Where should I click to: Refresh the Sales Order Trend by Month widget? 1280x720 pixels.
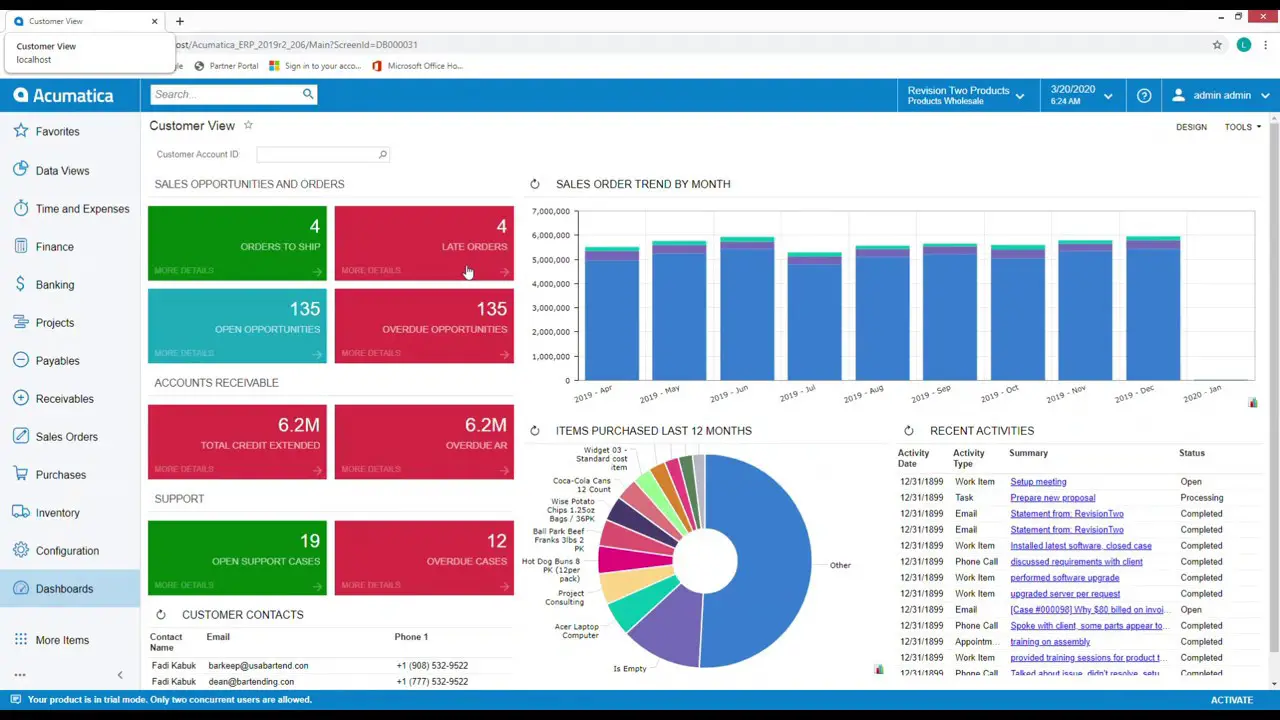point(534,183)
